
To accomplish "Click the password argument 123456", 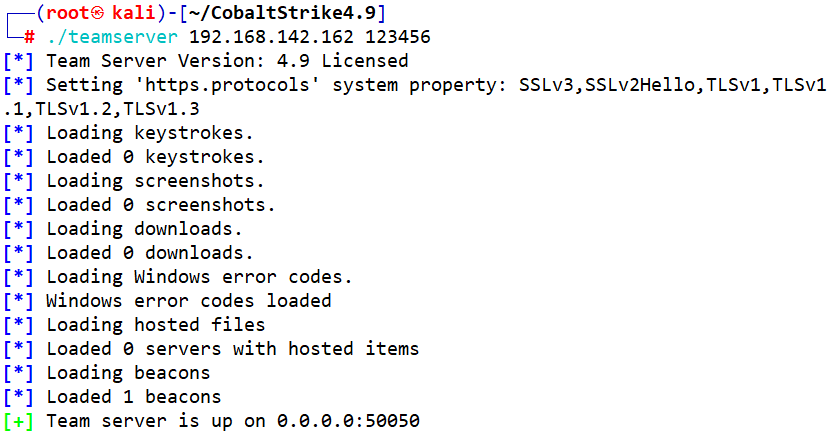I will (398, 37).
